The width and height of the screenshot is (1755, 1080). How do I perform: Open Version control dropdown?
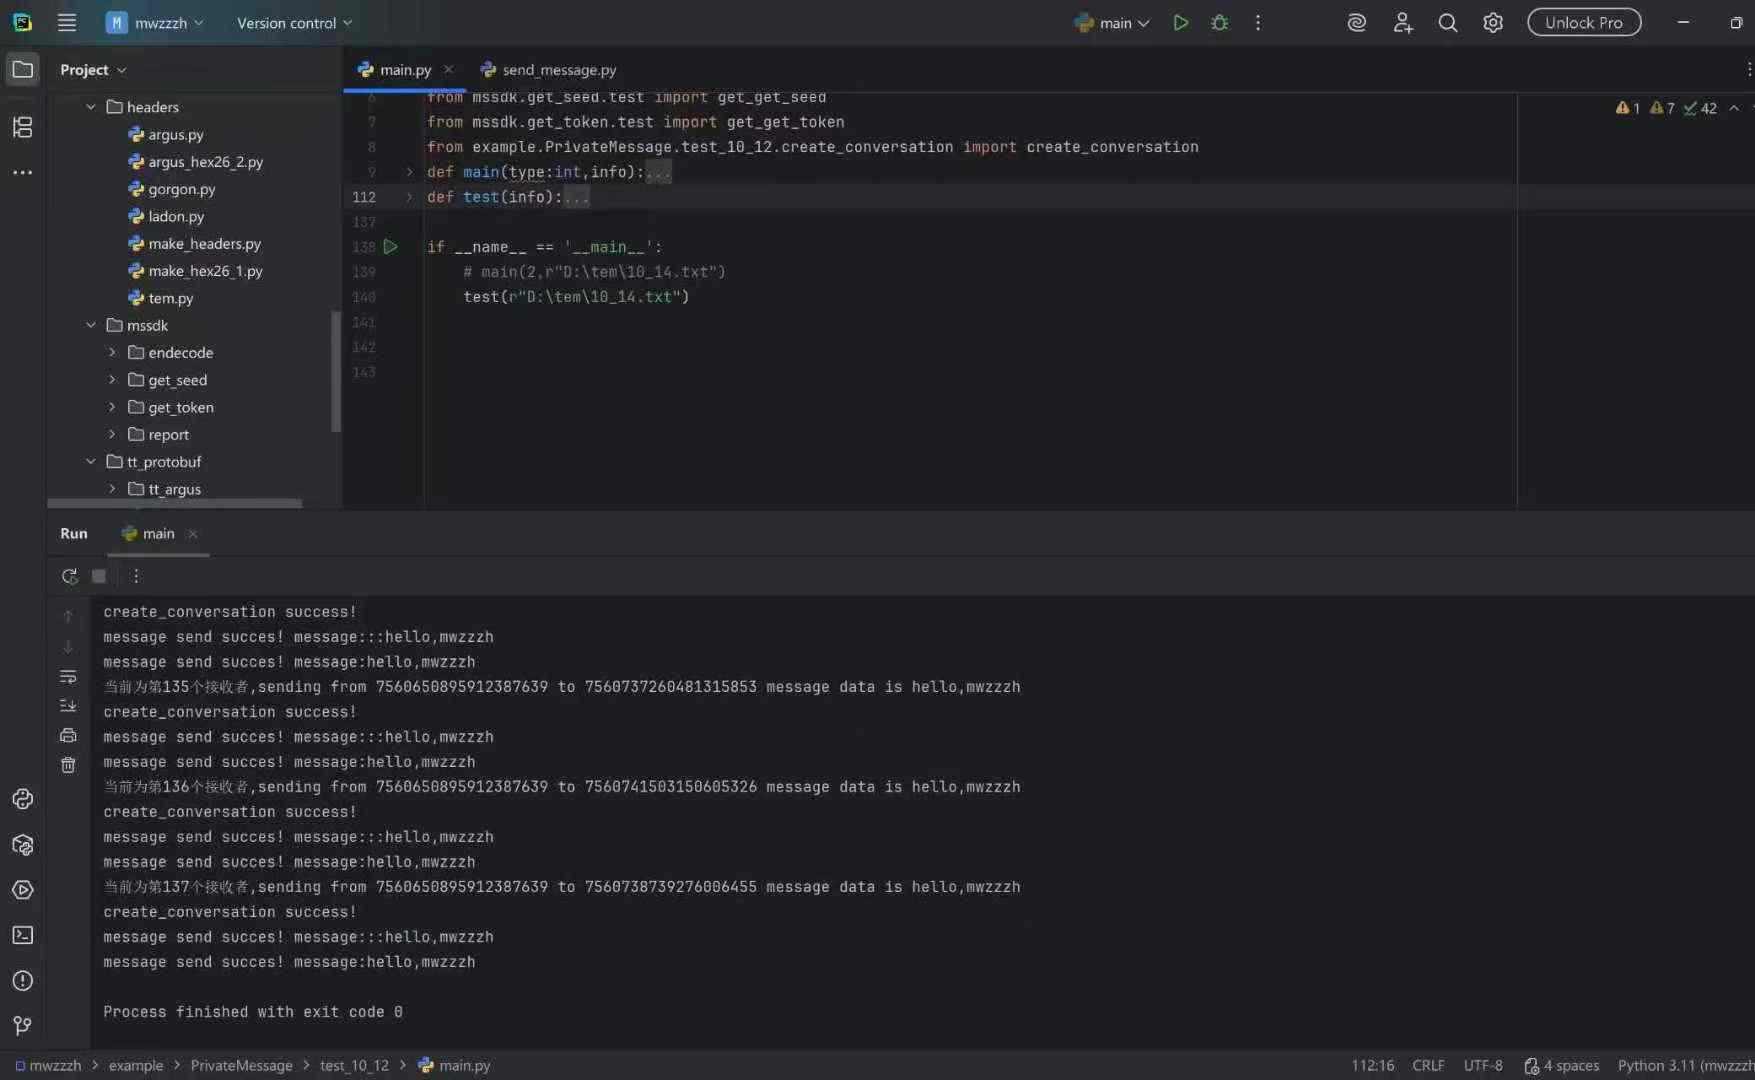coord(294,23)
